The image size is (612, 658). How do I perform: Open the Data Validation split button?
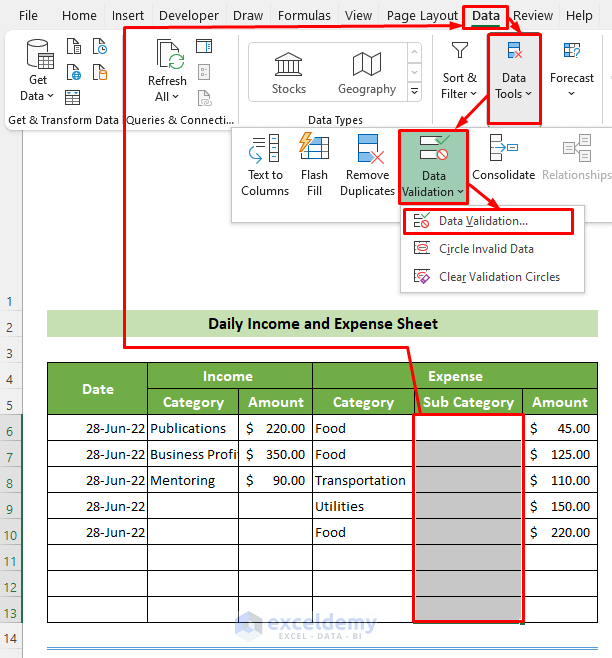[433, 167]
